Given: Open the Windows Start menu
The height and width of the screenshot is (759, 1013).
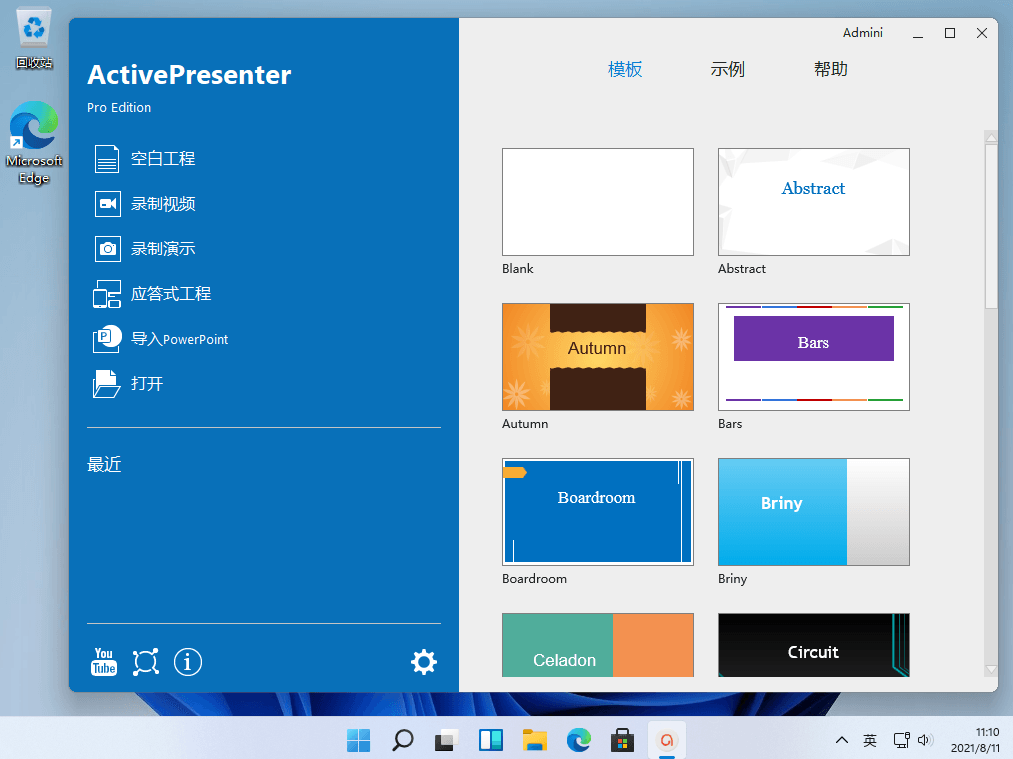Looking at the screenshot, I should tap(359, 740).
